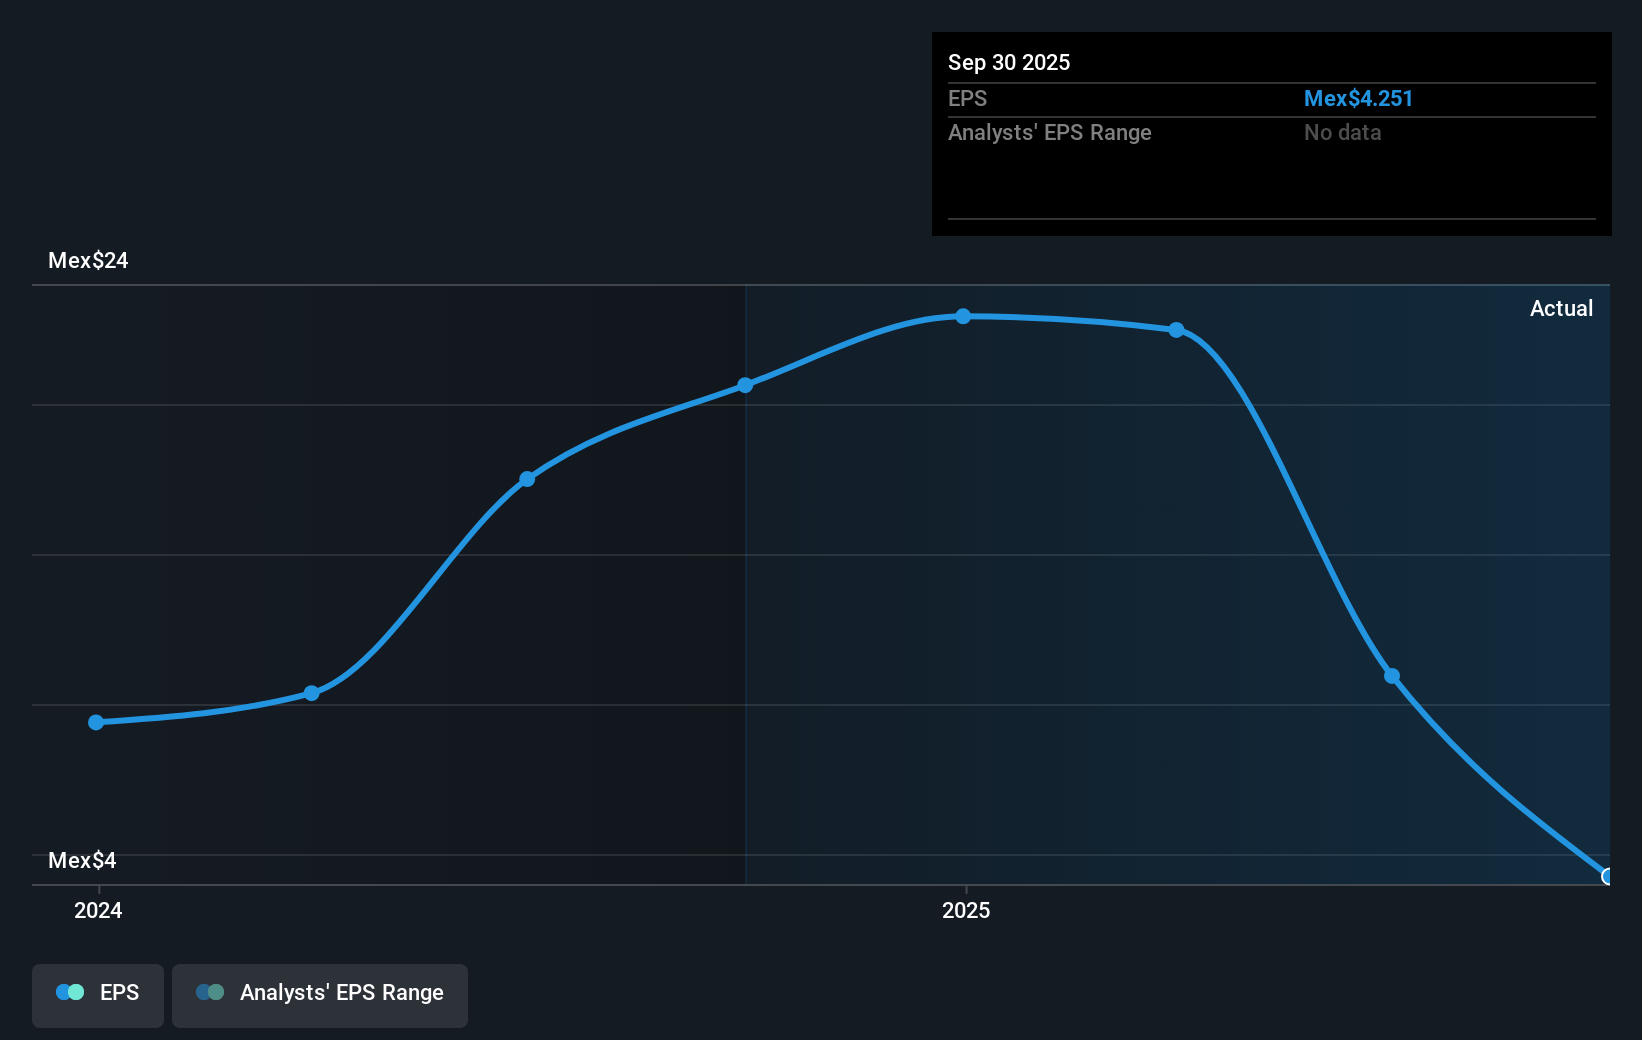Click the EPS data point above 2025 label
Image resolution: width=1642 pixels, height=1040 pixels.
click(x=962, y=316)
